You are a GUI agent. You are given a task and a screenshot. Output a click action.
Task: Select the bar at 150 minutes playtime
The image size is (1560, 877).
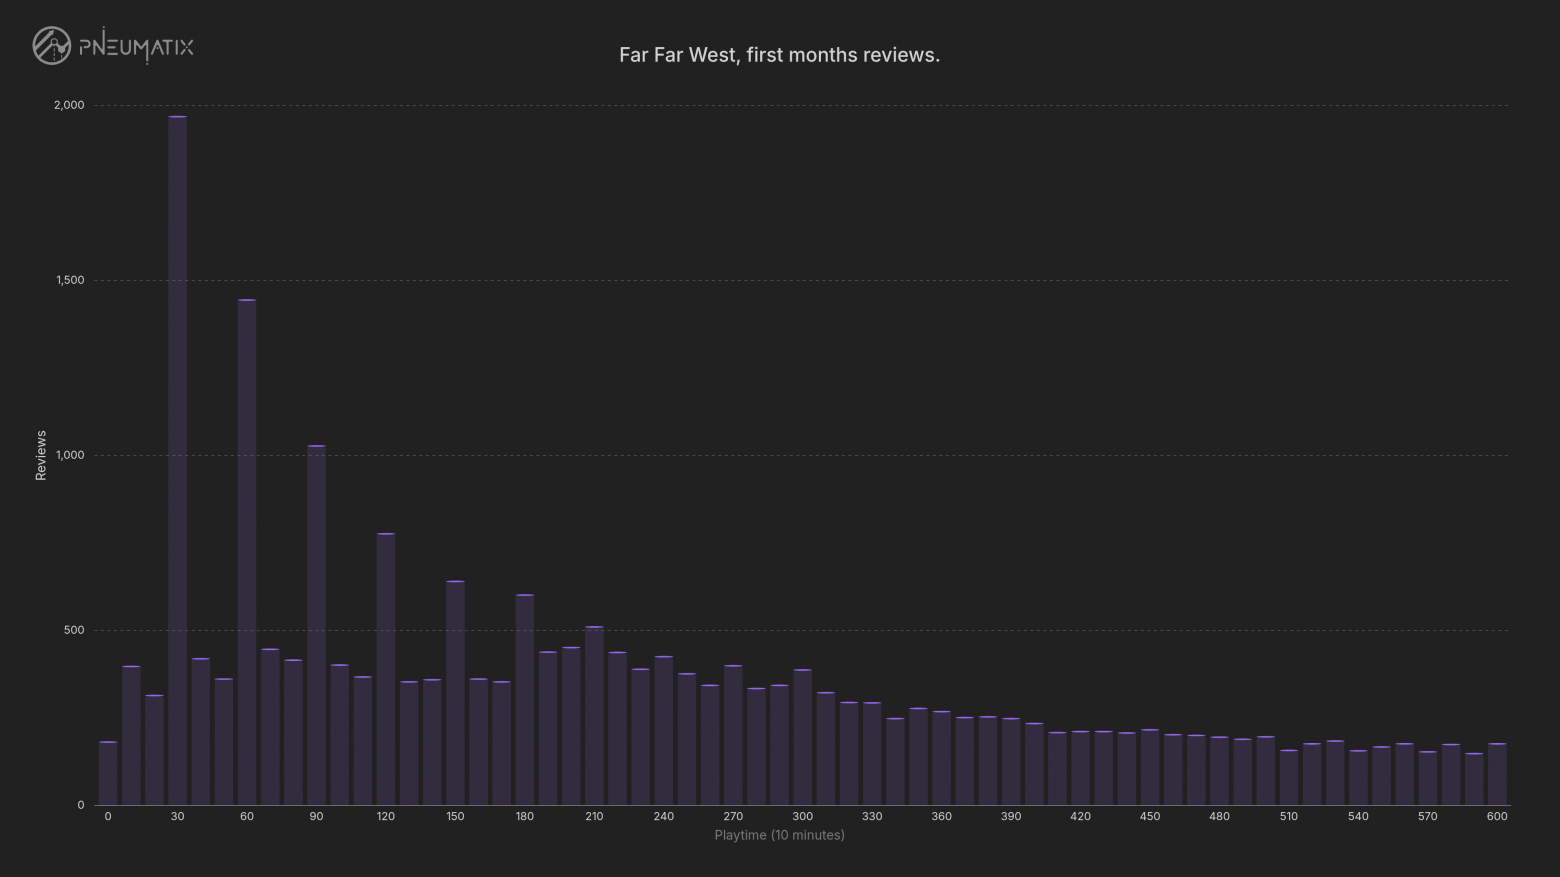click(x=455, y=693)
